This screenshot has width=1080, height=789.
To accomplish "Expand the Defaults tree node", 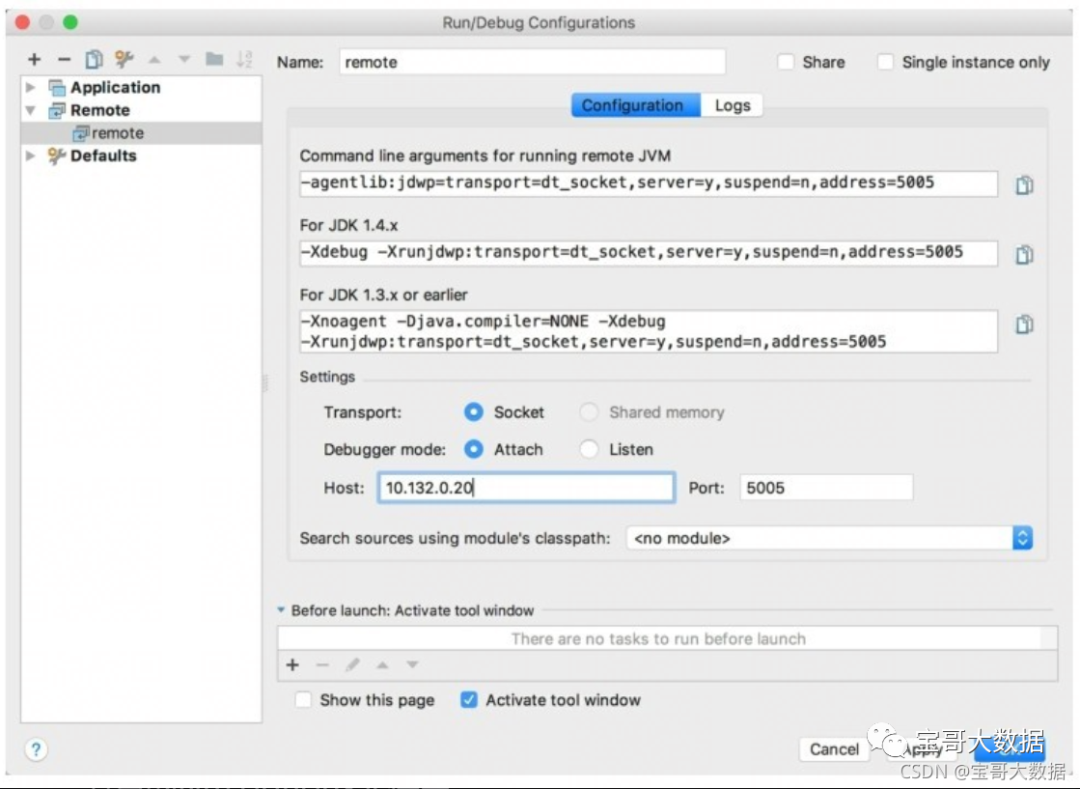I will 30,156.
